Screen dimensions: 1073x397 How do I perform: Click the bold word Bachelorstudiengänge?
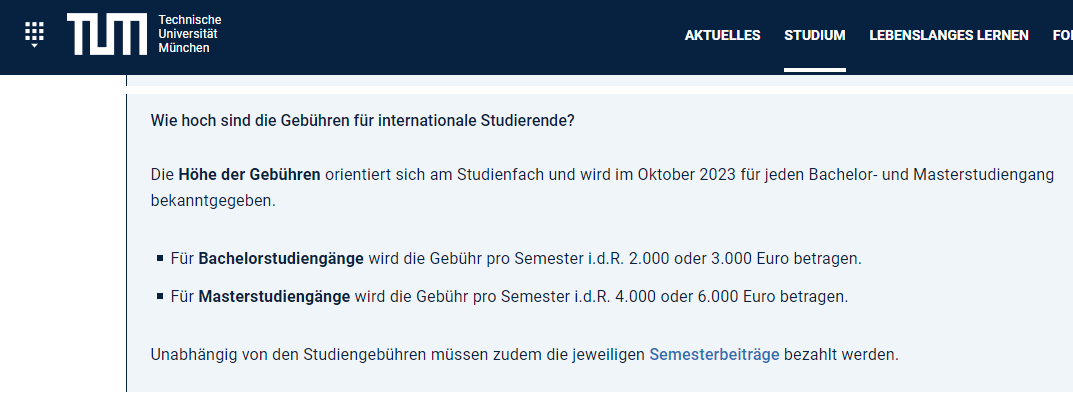tap(281, 259)
